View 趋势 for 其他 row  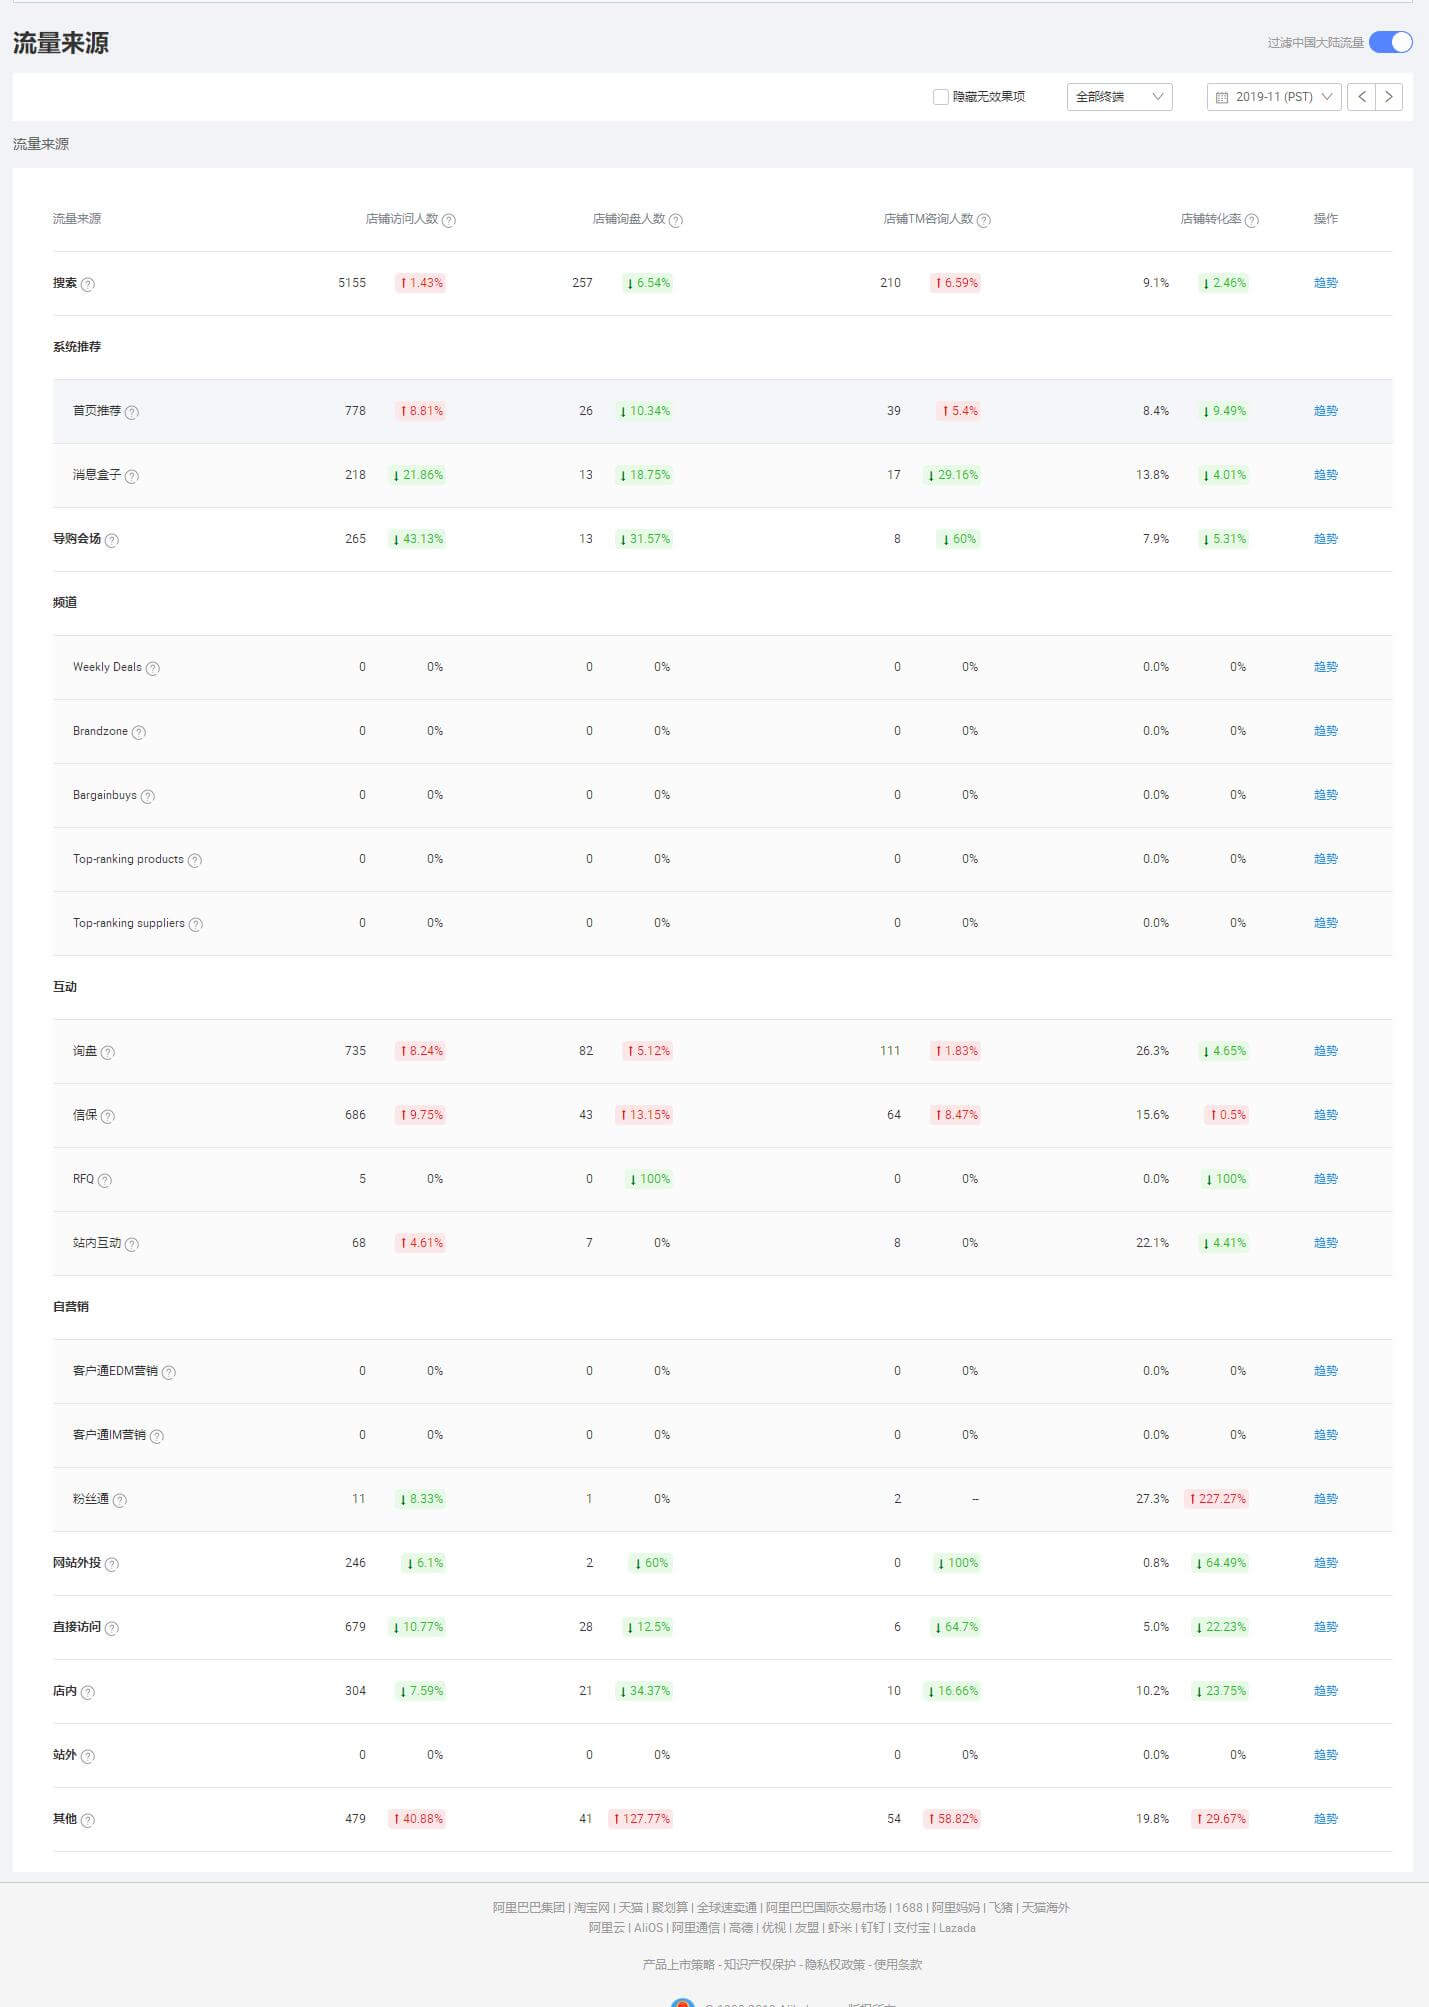point(1325,1819)
